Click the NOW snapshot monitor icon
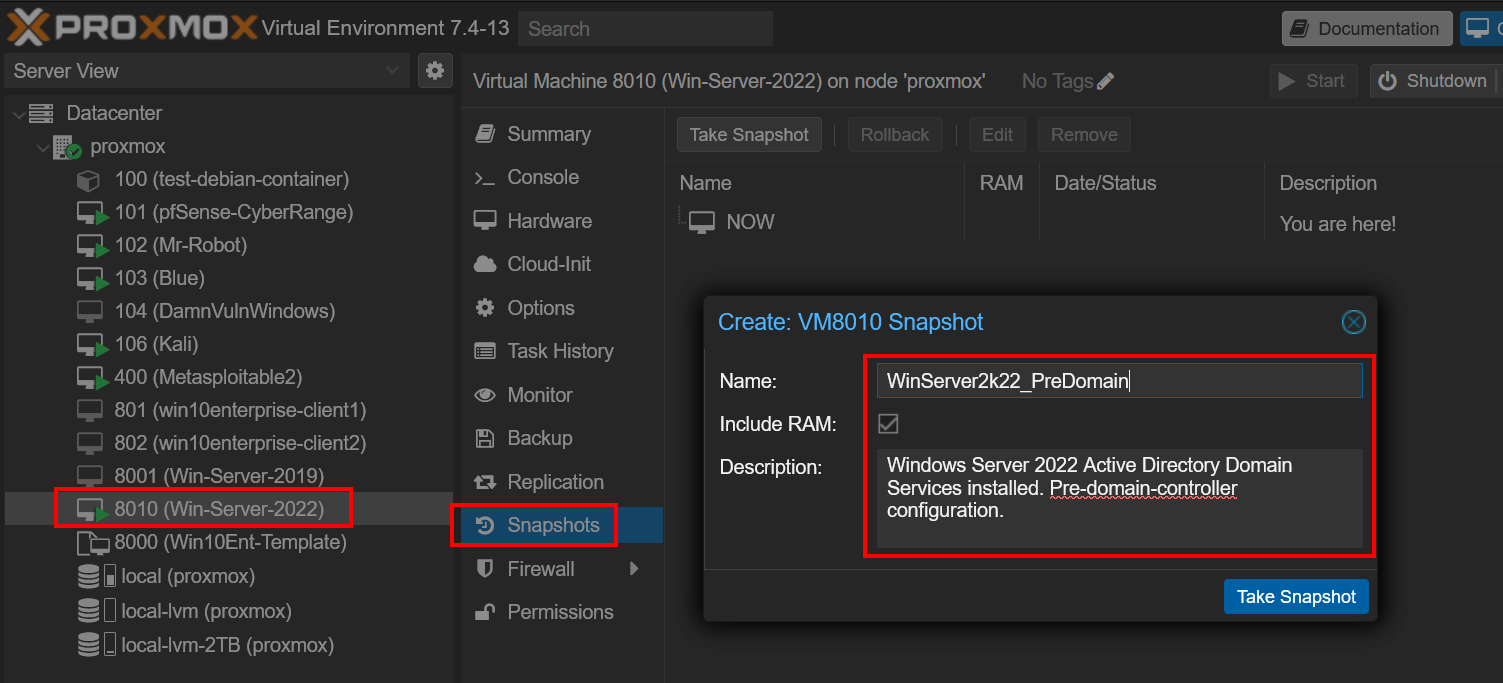 pyautogui.click(x=702, y=222)
